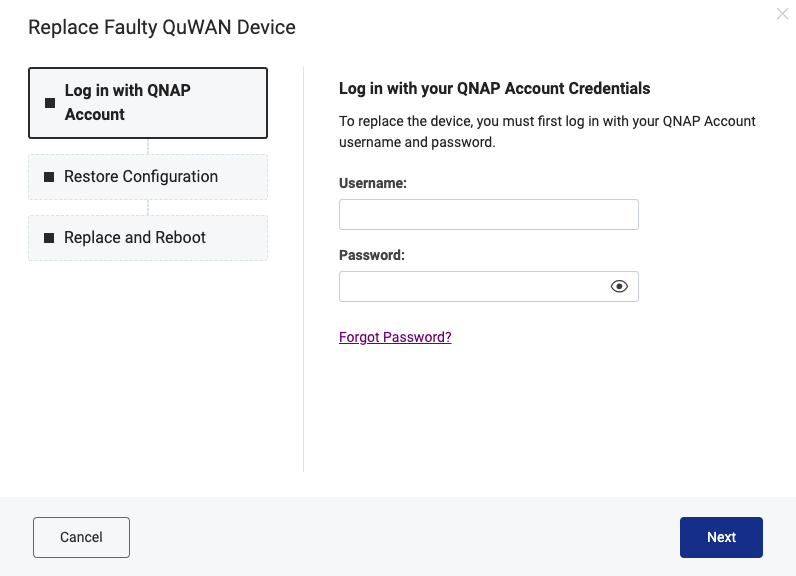The width and height of the screenshot is (796, 576).
Task: Click the Username: label
Action: click(373, 183)
